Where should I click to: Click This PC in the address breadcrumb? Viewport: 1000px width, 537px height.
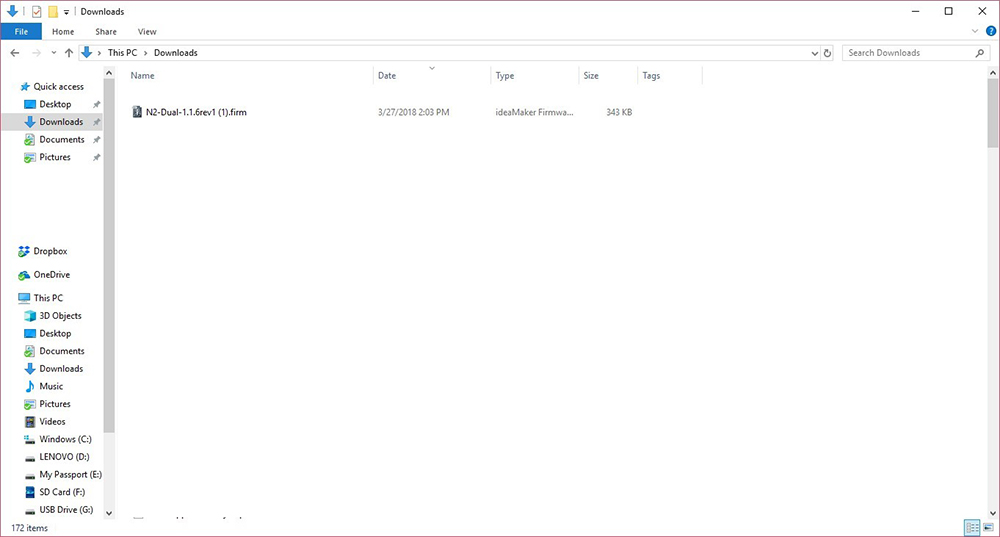pos(121,53)
